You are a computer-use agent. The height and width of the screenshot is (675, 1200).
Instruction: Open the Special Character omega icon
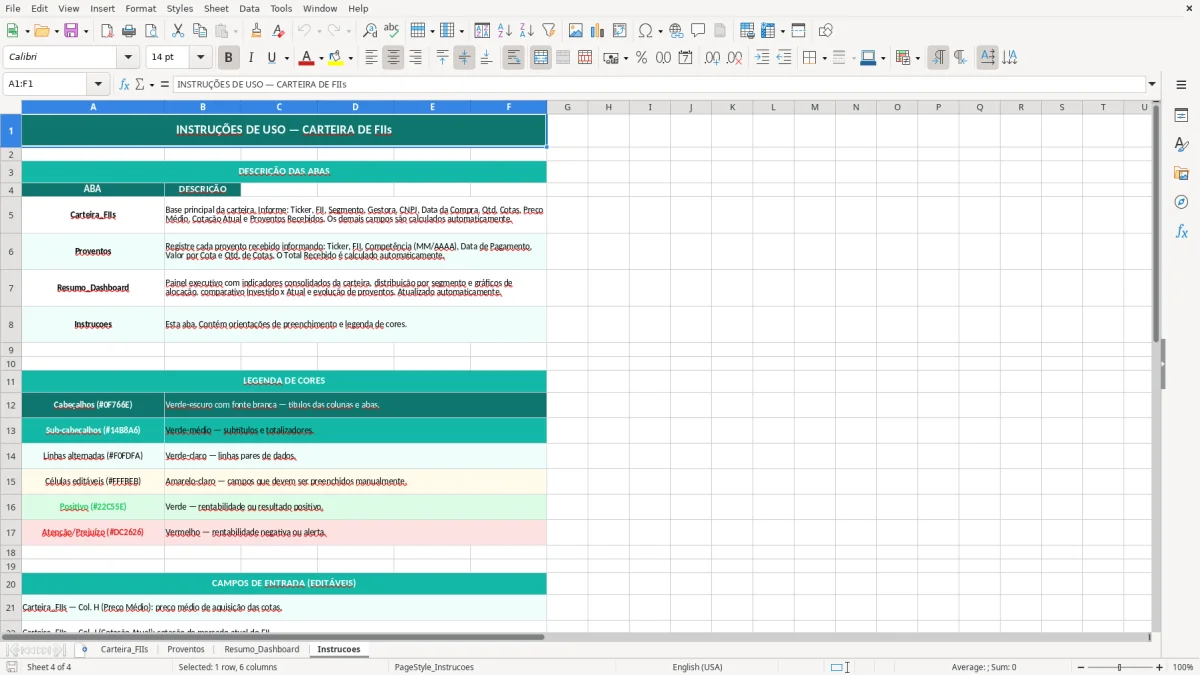point(645,31)
